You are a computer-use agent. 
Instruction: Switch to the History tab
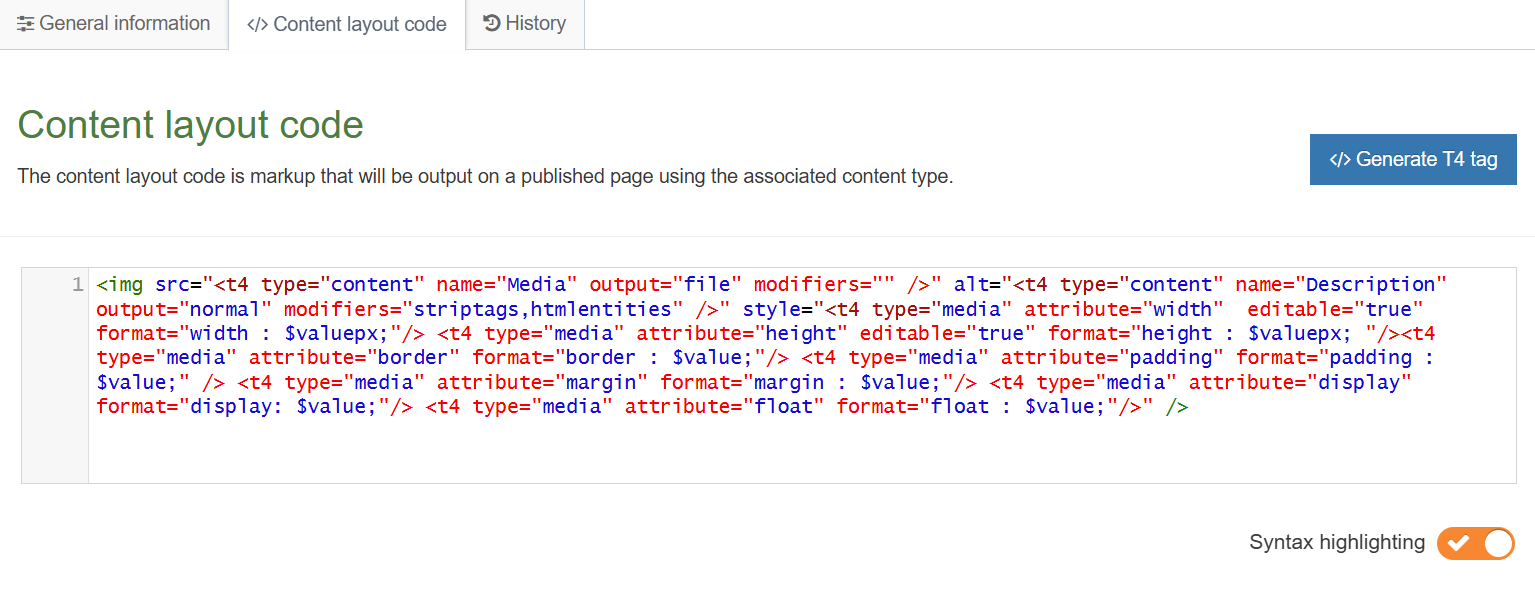point(524,23)
